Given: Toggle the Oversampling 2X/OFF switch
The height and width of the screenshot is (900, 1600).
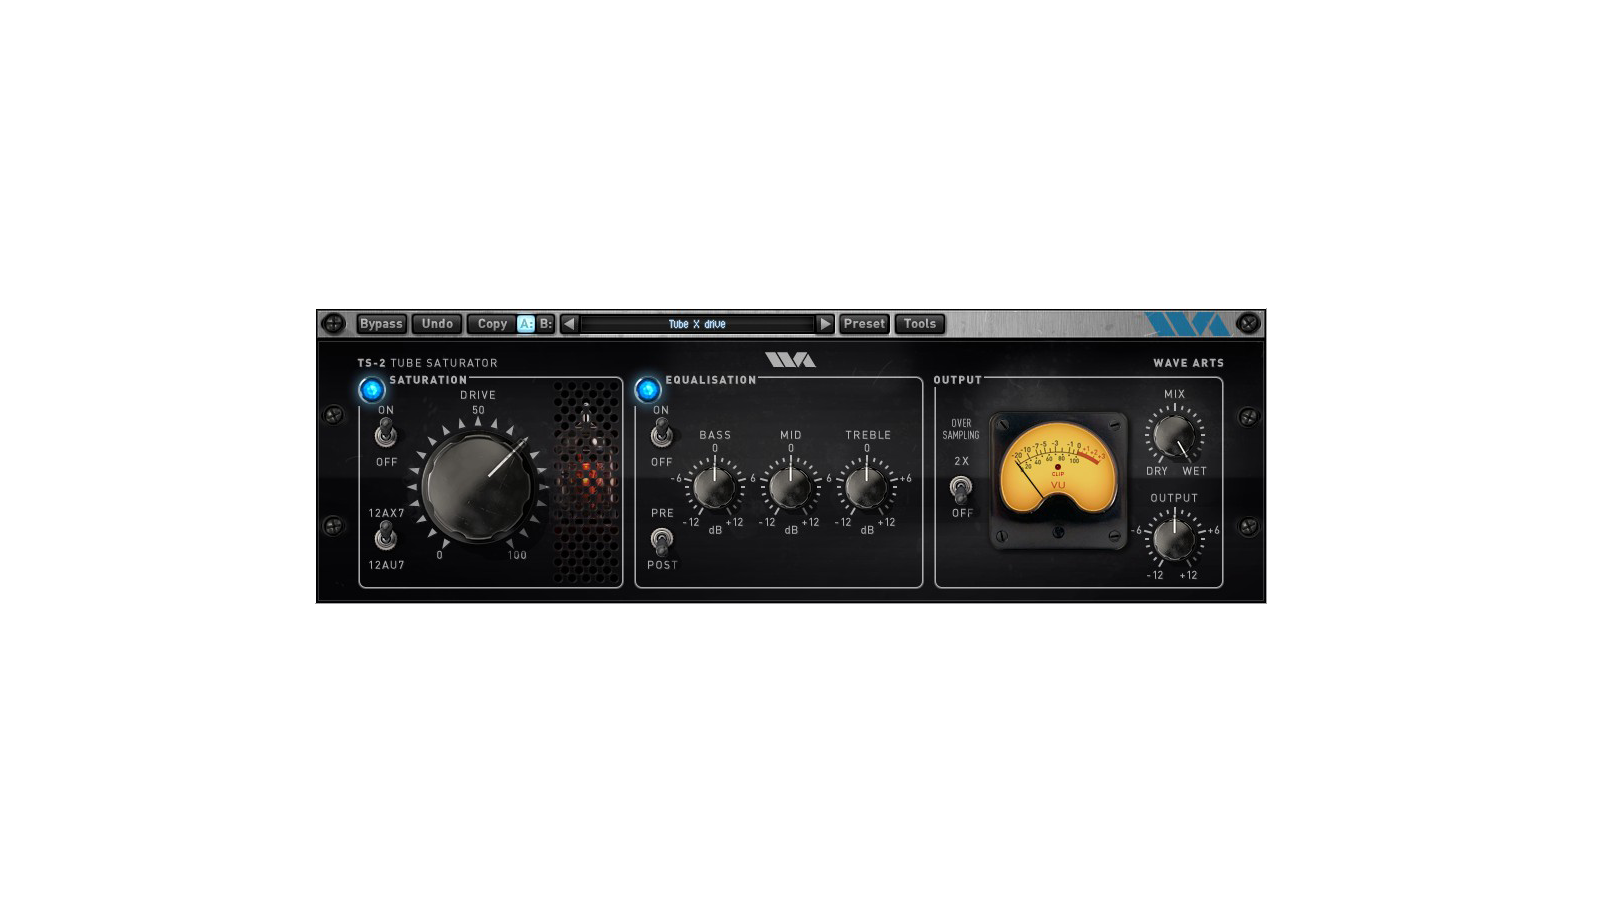Looking at the screenshot, I should (961, 489).
